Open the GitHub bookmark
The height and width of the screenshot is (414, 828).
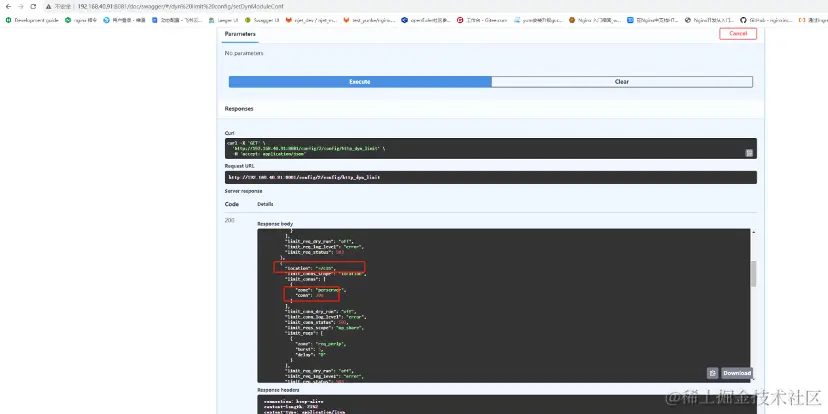(766, 20)
